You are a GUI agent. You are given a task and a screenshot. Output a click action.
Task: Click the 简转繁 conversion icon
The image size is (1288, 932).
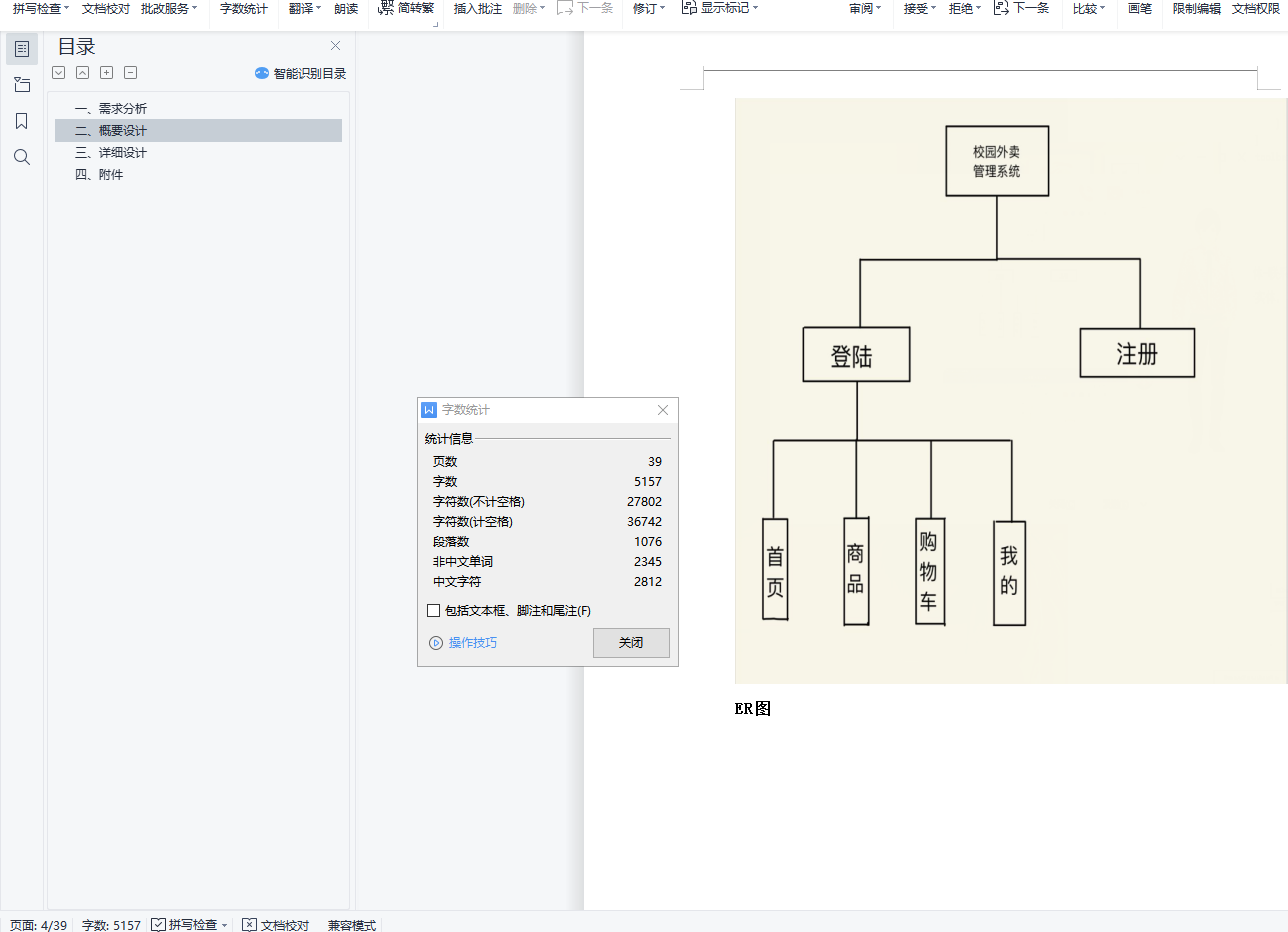tap(386, 8)
